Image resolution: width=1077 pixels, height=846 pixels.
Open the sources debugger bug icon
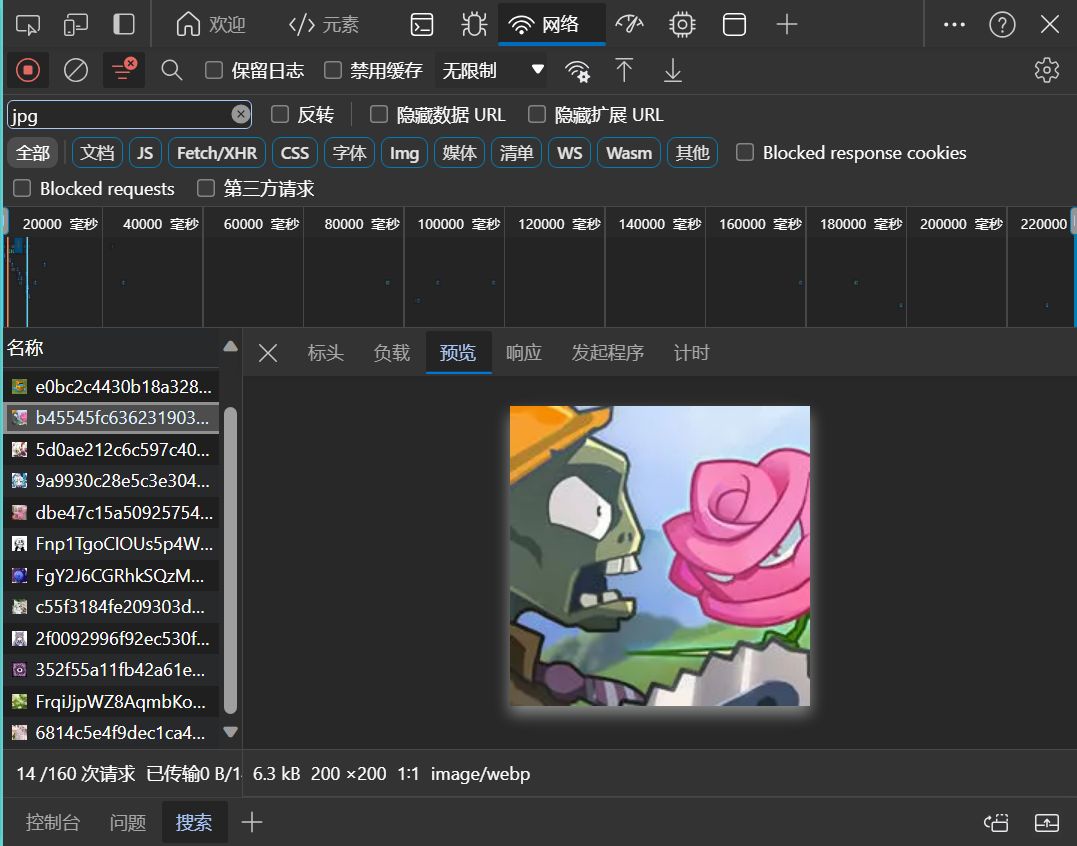click(x=474, y=25)
